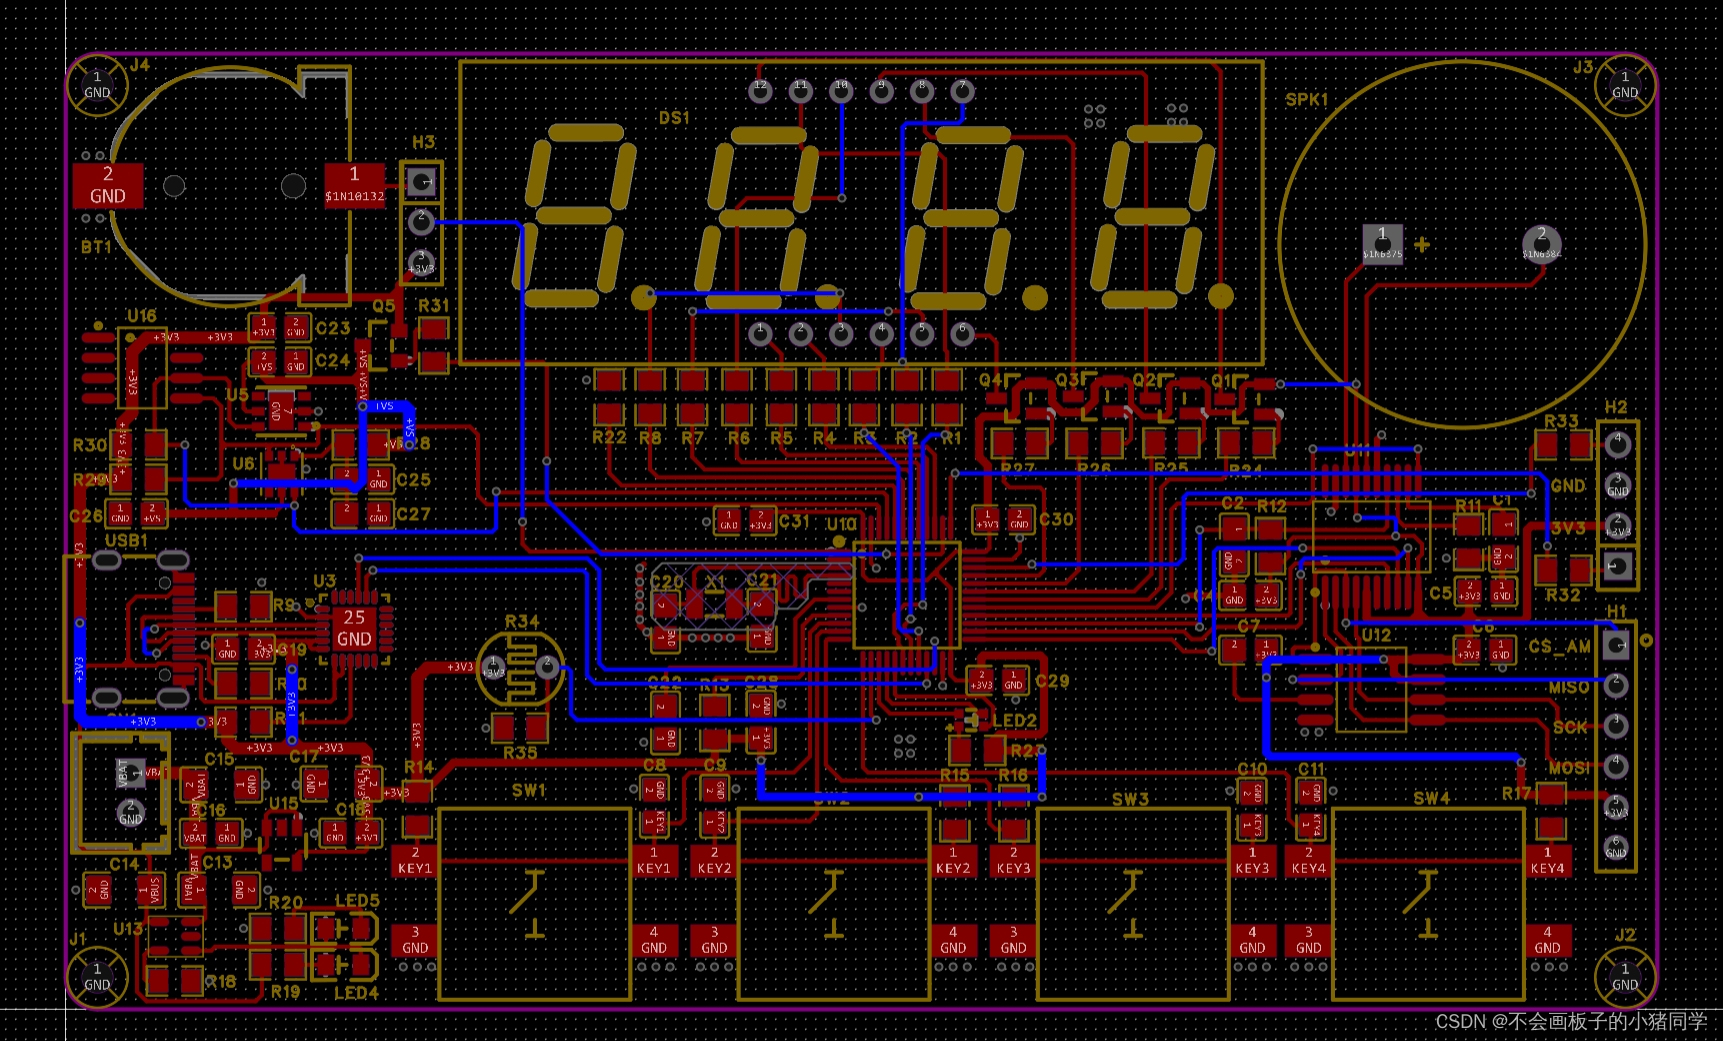Click the SW2 switch symbol
Viewport: 1723px width, 1041px height.
pos(834,905)
